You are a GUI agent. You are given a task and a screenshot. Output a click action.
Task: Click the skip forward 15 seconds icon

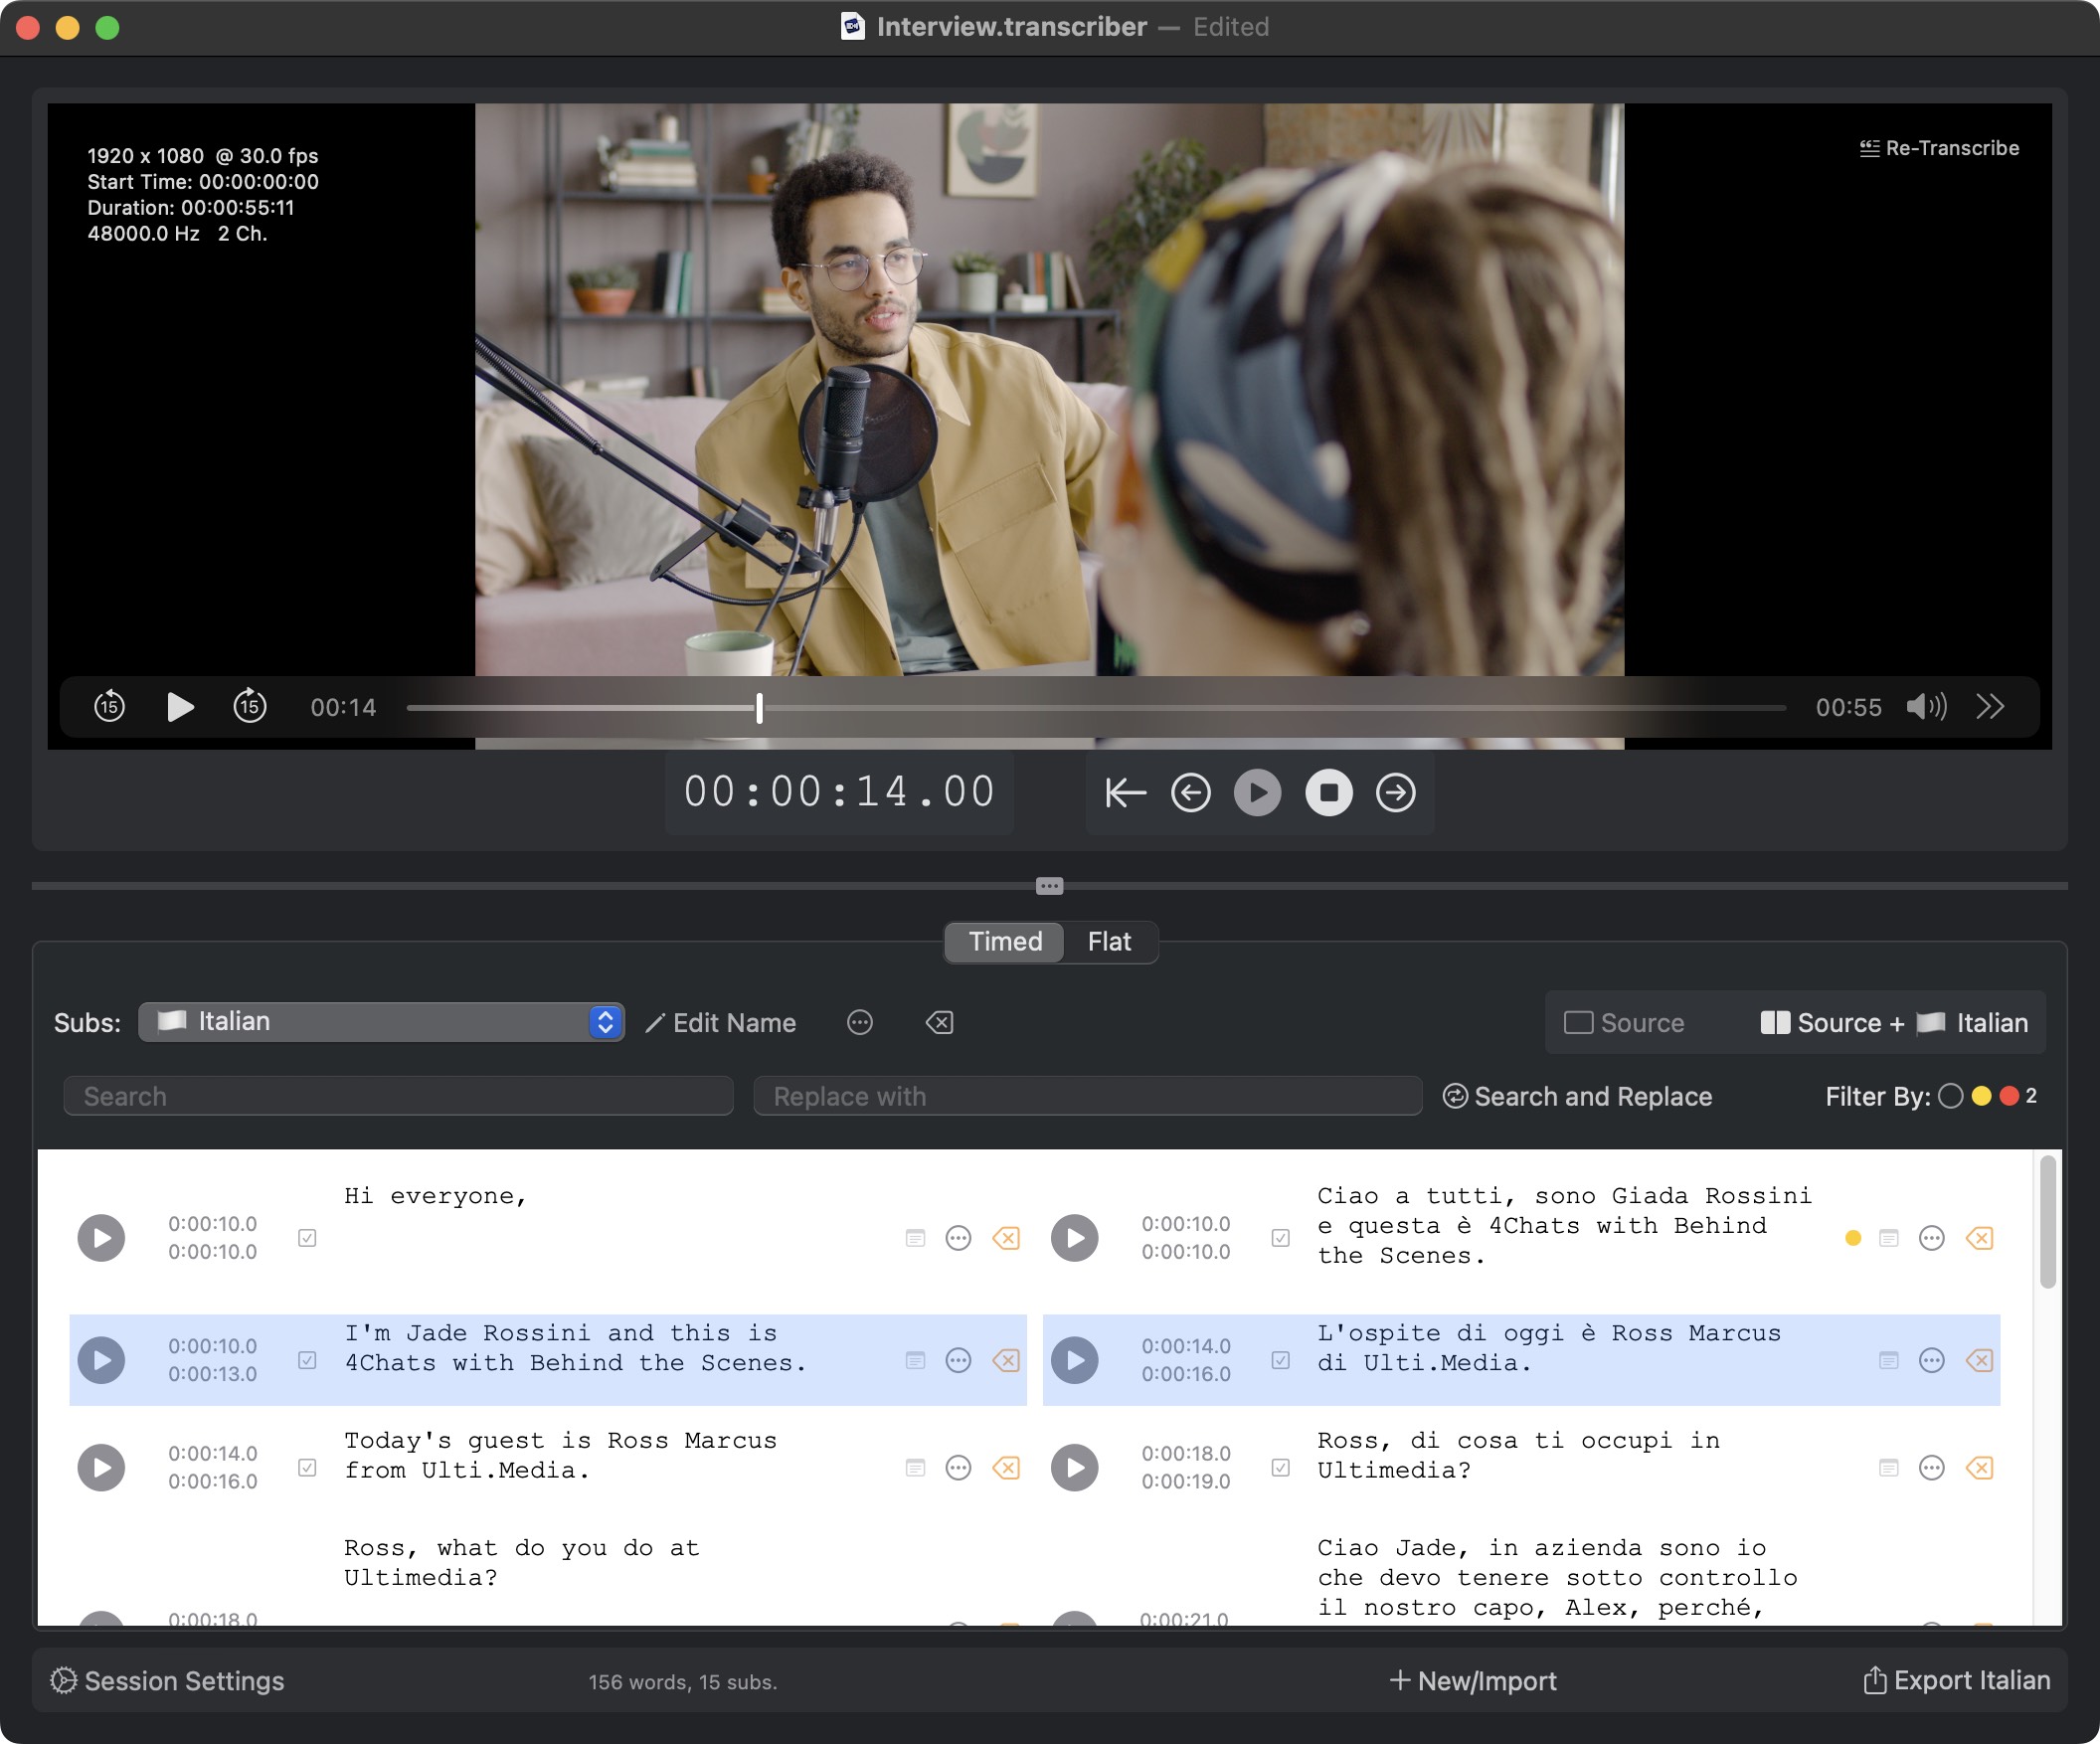[249, 707]
